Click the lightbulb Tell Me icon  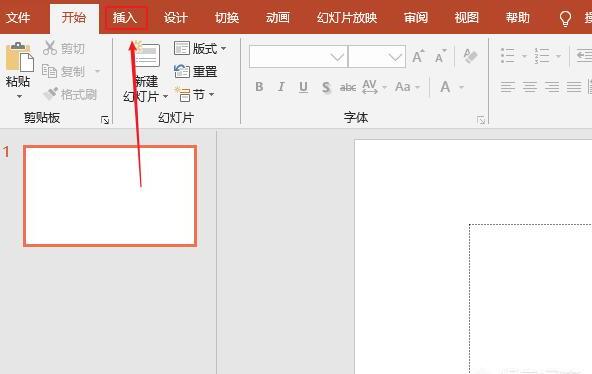pos(565,18)
